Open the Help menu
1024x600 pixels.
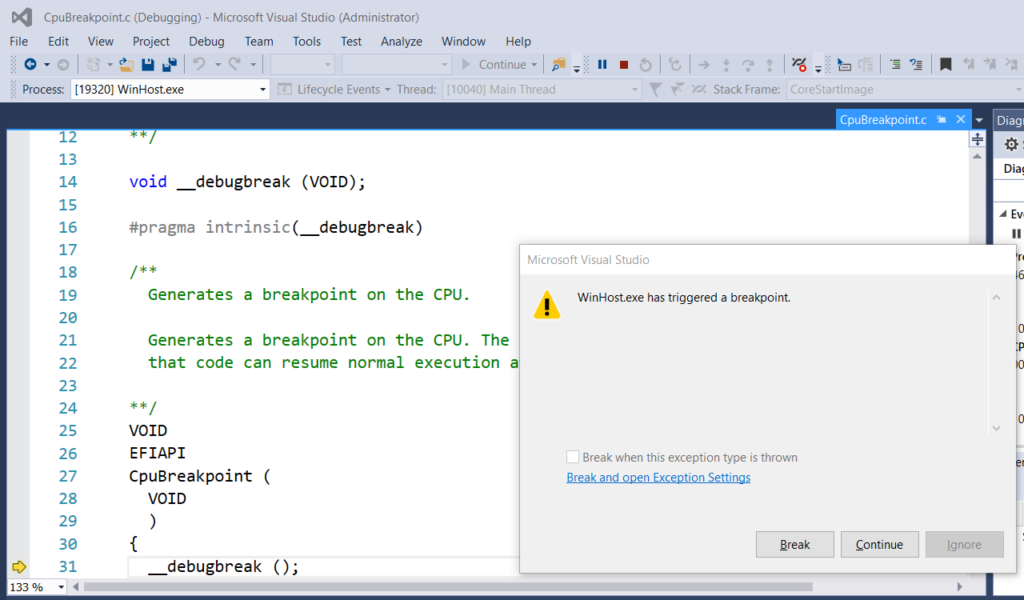tap(518, 41)
